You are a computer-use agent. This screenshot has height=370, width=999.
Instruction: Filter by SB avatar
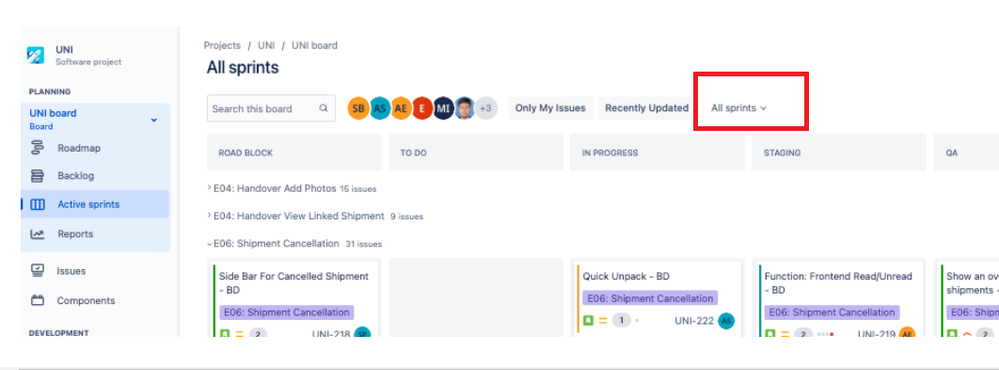coord(358,108)
